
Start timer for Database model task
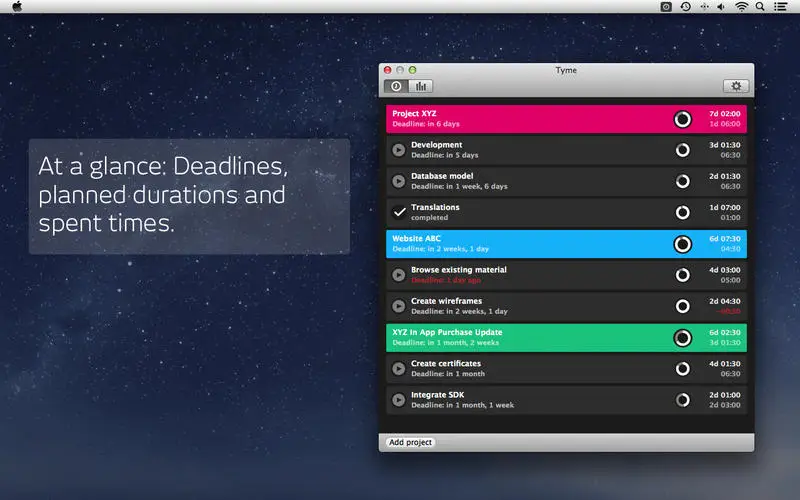point(398,181)
